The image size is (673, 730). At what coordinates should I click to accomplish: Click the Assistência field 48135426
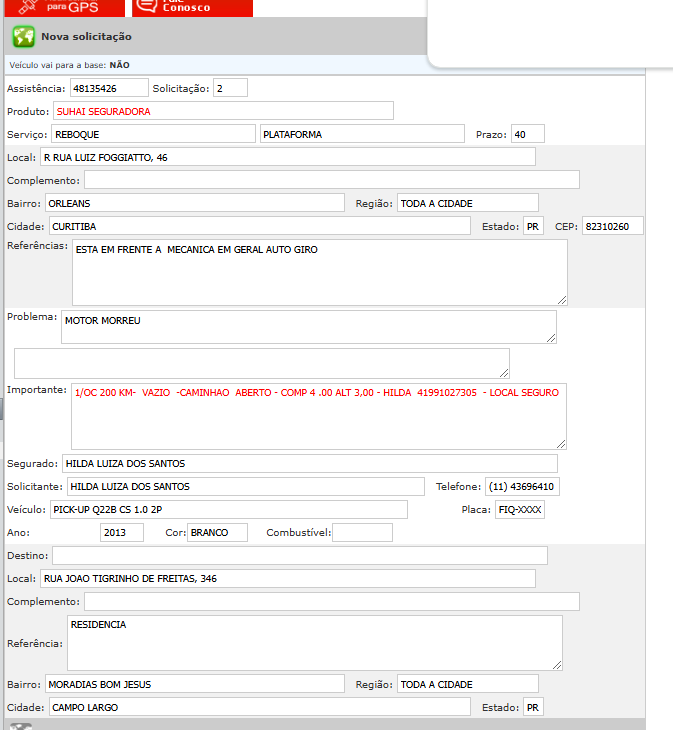tap(109, 88)
